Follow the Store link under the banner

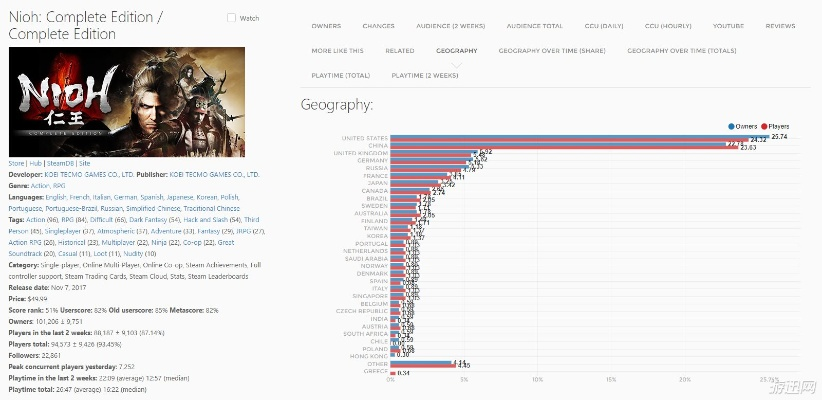tap(16, 162)
